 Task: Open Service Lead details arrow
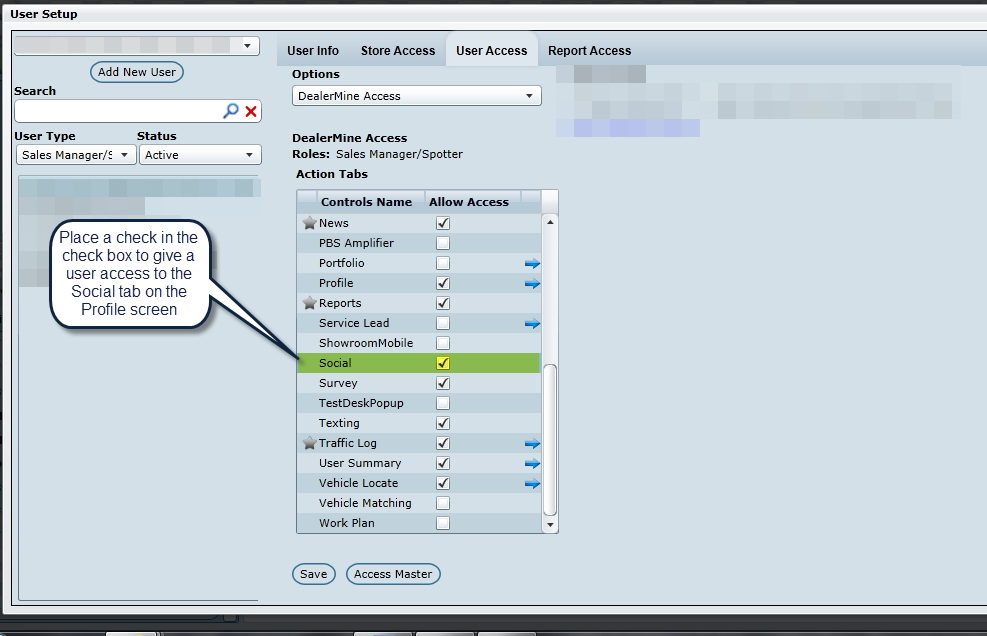pyautogui.click(x=532, y=323)
